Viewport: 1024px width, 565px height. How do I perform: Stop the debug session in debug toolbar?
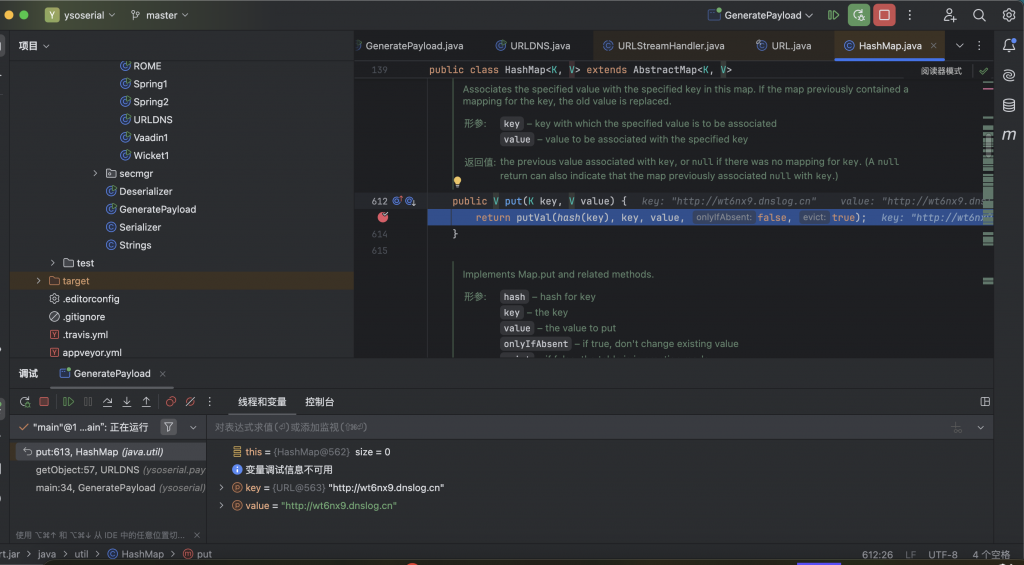point(44,402)
